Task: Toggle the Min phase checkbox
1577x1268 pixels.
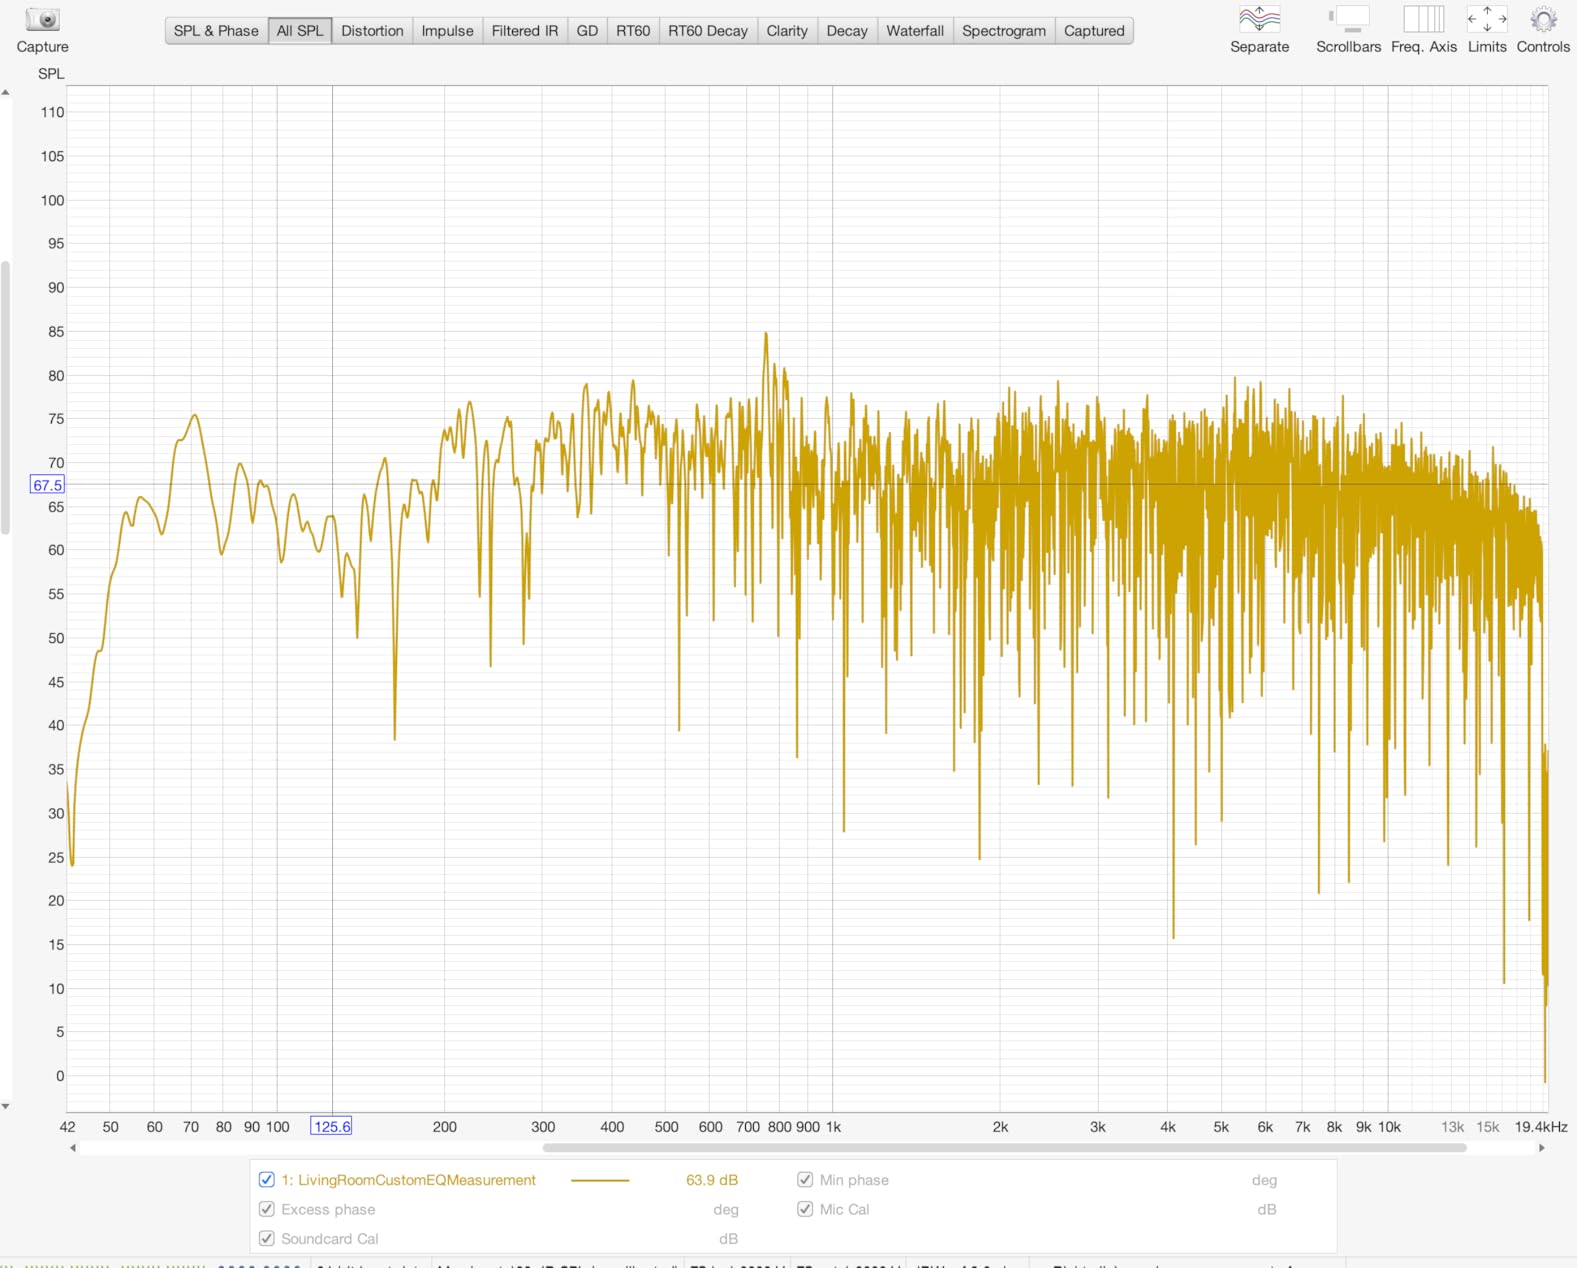Action: (805, 1180)
